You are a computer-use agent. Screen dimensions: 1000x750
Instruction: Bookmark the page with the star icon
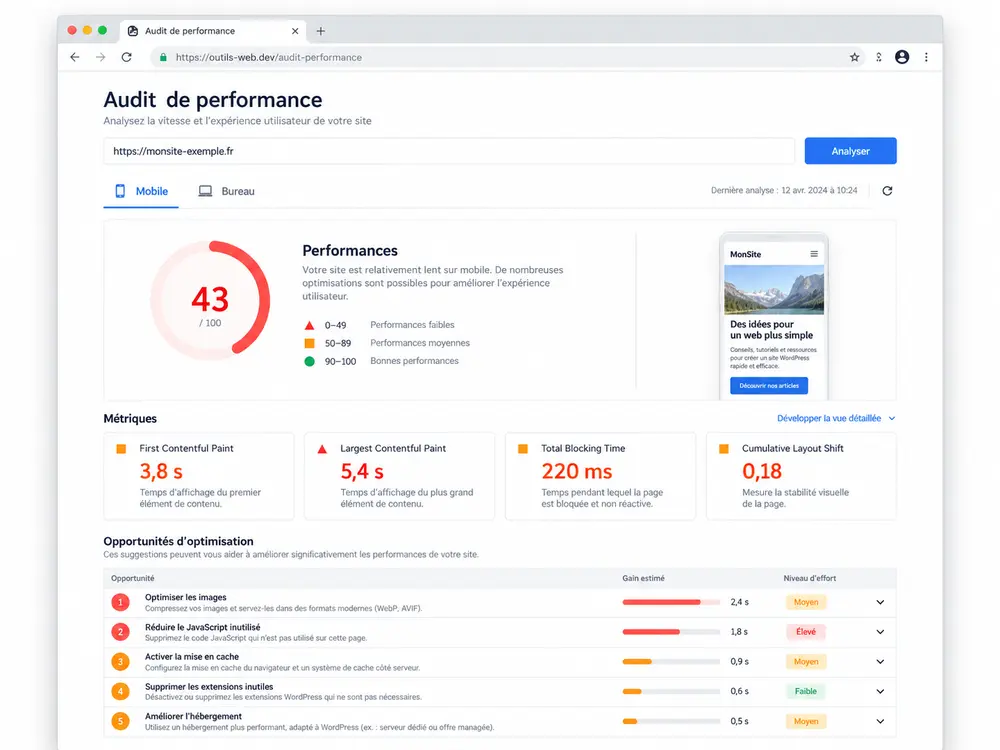pyautogui.click(x=855, y=57)
